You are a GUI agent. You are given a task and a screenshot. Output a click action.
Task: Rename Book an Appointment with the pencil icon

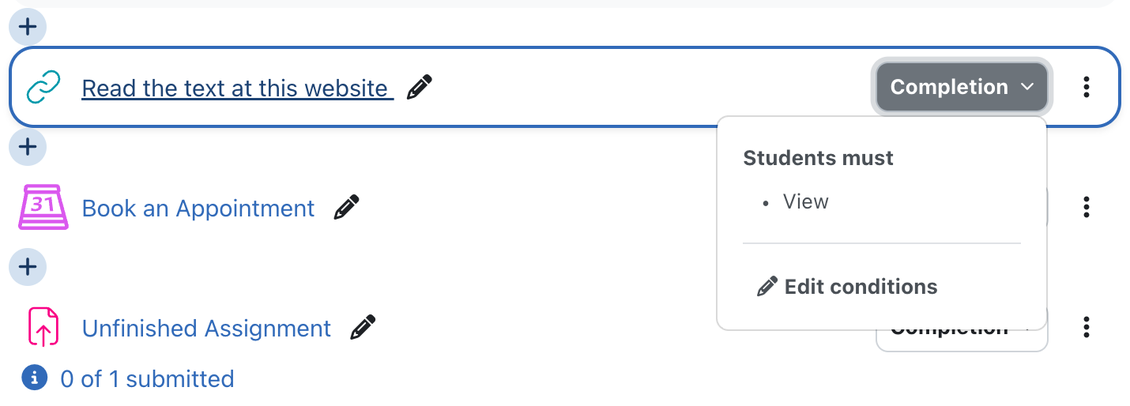(x=346, y=208)
